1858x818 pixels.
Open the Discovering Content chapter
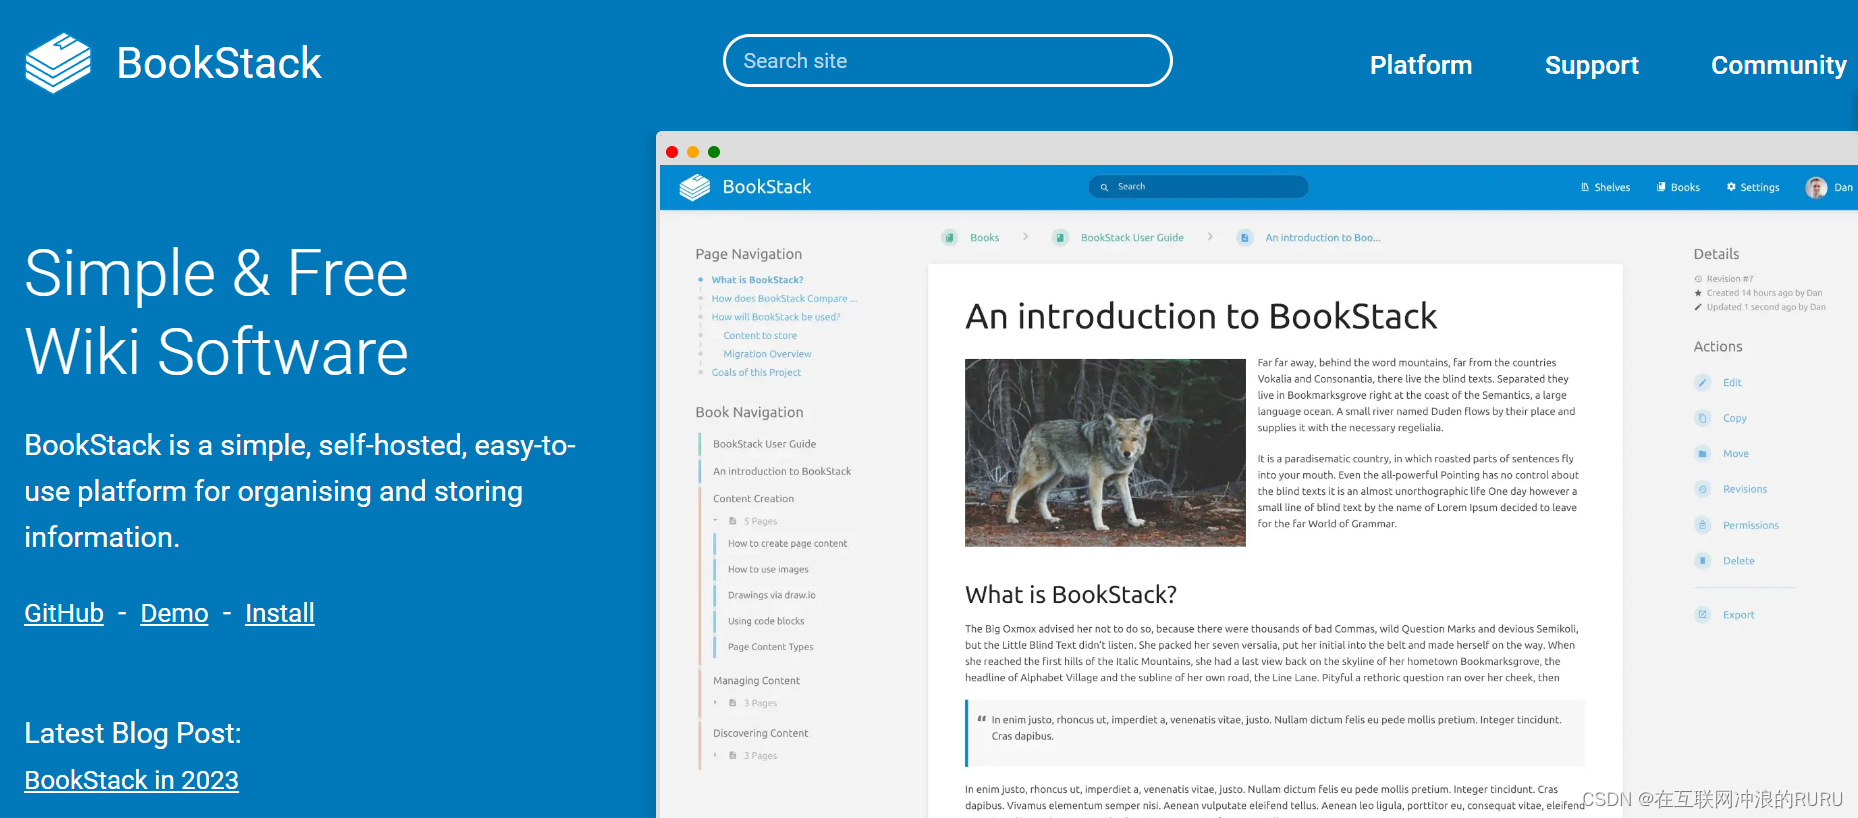[760, 733]
